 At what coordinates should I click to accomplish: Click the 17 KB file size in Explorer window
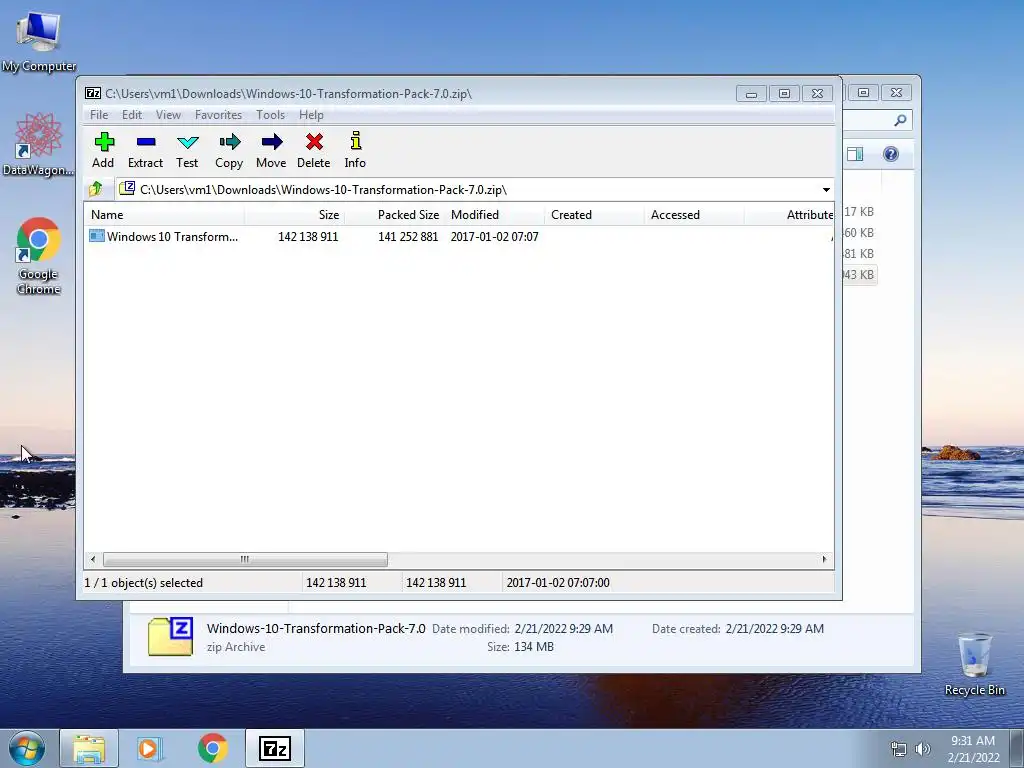click(859, 212)
